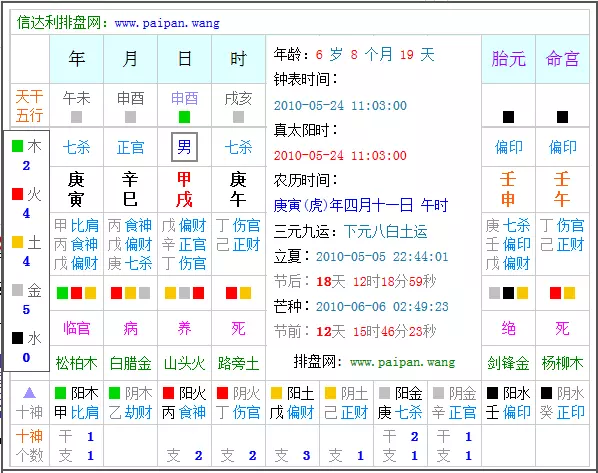The width and height of the screenshot is (598, 473).
Task: Click the red 甲戌 day pillar
Action: pyautogui.click(x=185, y=189)
